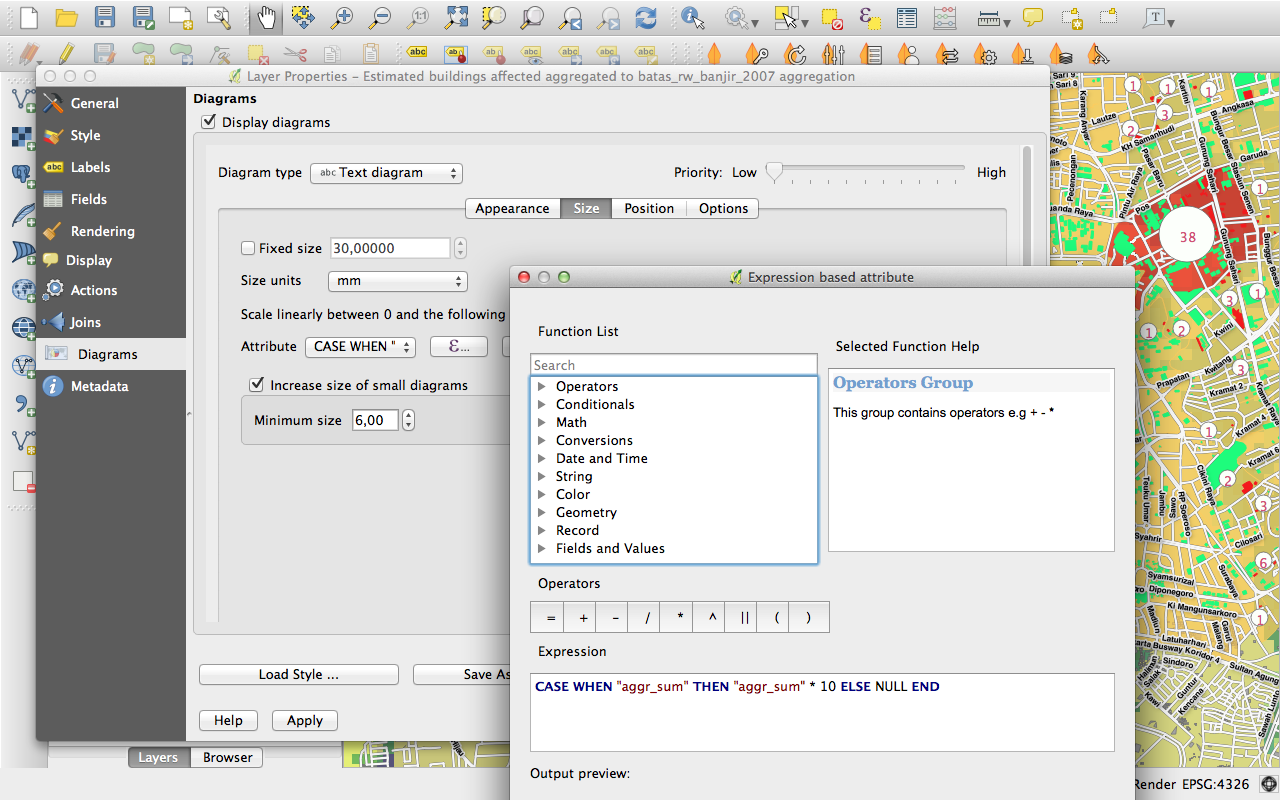Open the Diagram type dropdown
The height and width of the screenshot is (800, 1280).
pyautogui.click(x=386, y=173)
